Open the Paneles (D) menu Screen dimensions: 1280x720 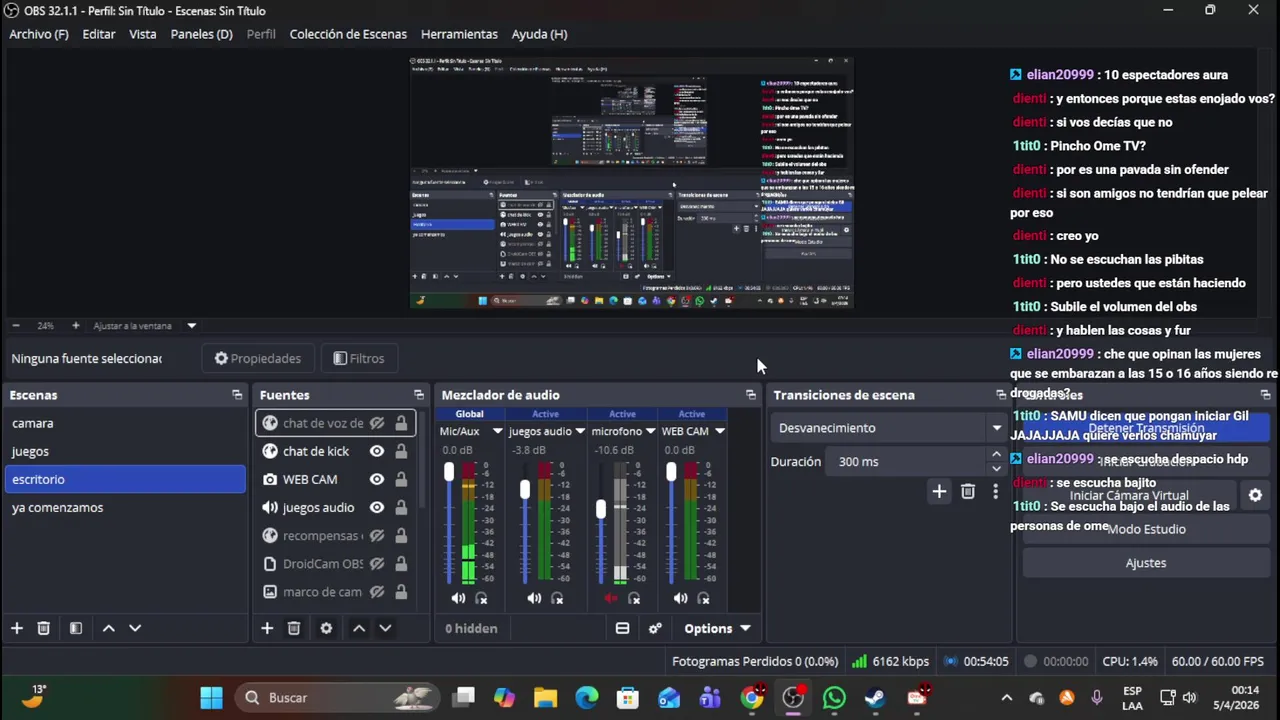[x=201, y=34]
